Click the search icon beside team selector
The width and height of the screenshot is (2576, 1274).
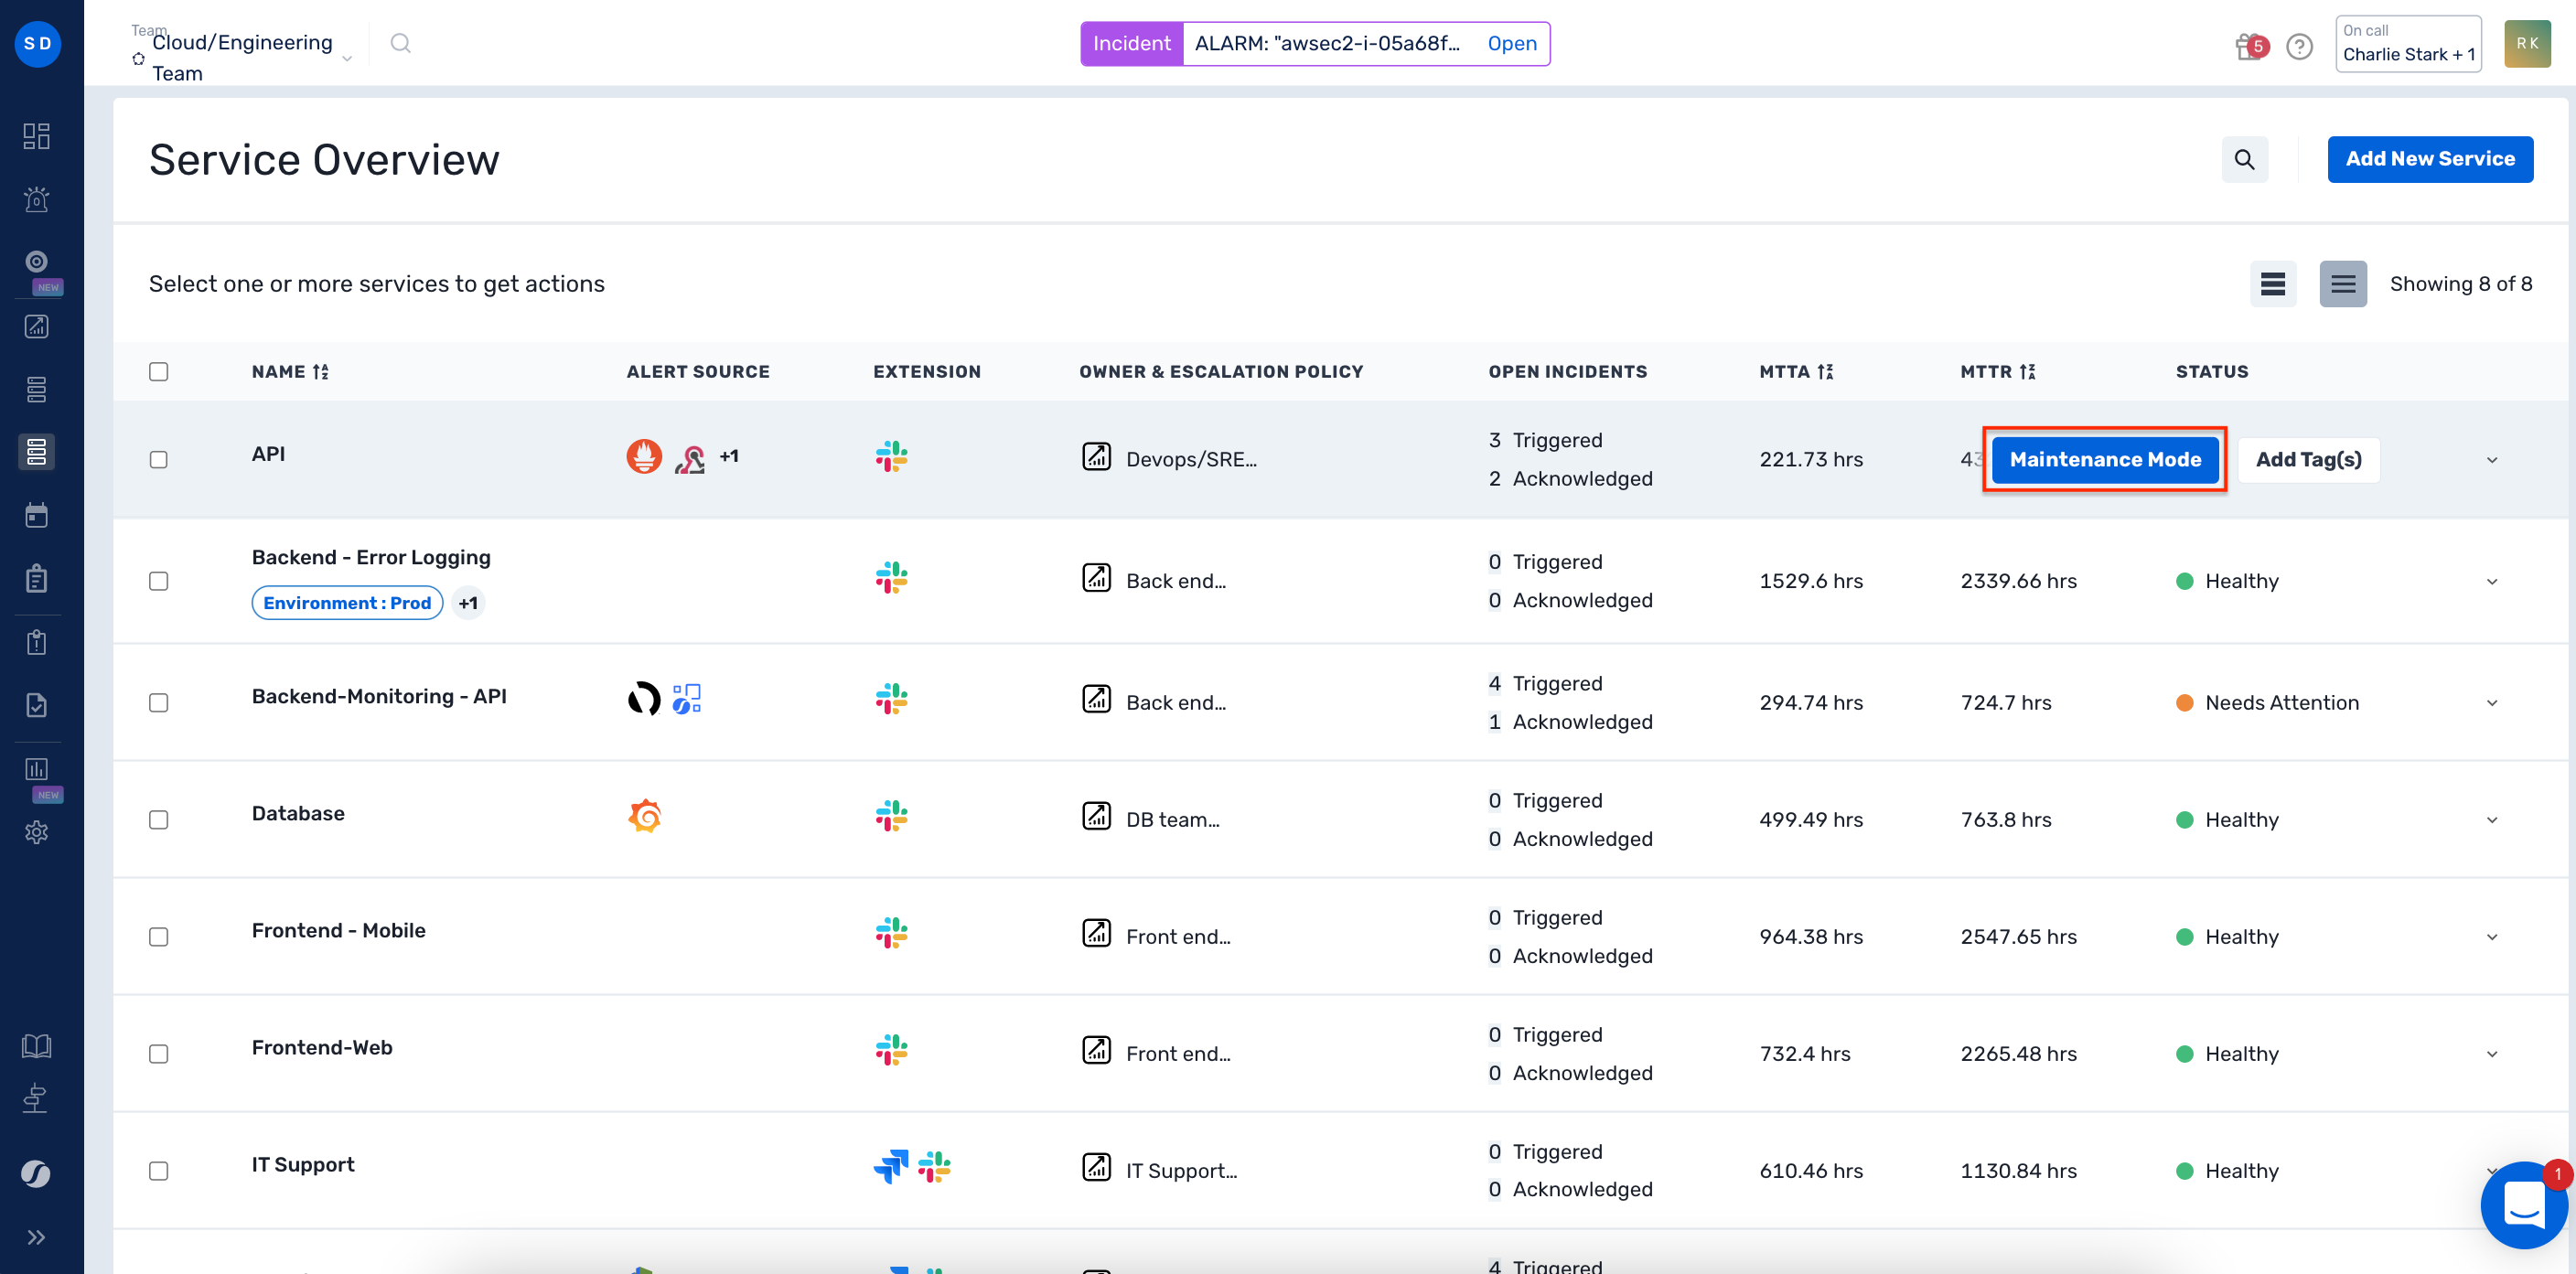(x=401, y=43)
